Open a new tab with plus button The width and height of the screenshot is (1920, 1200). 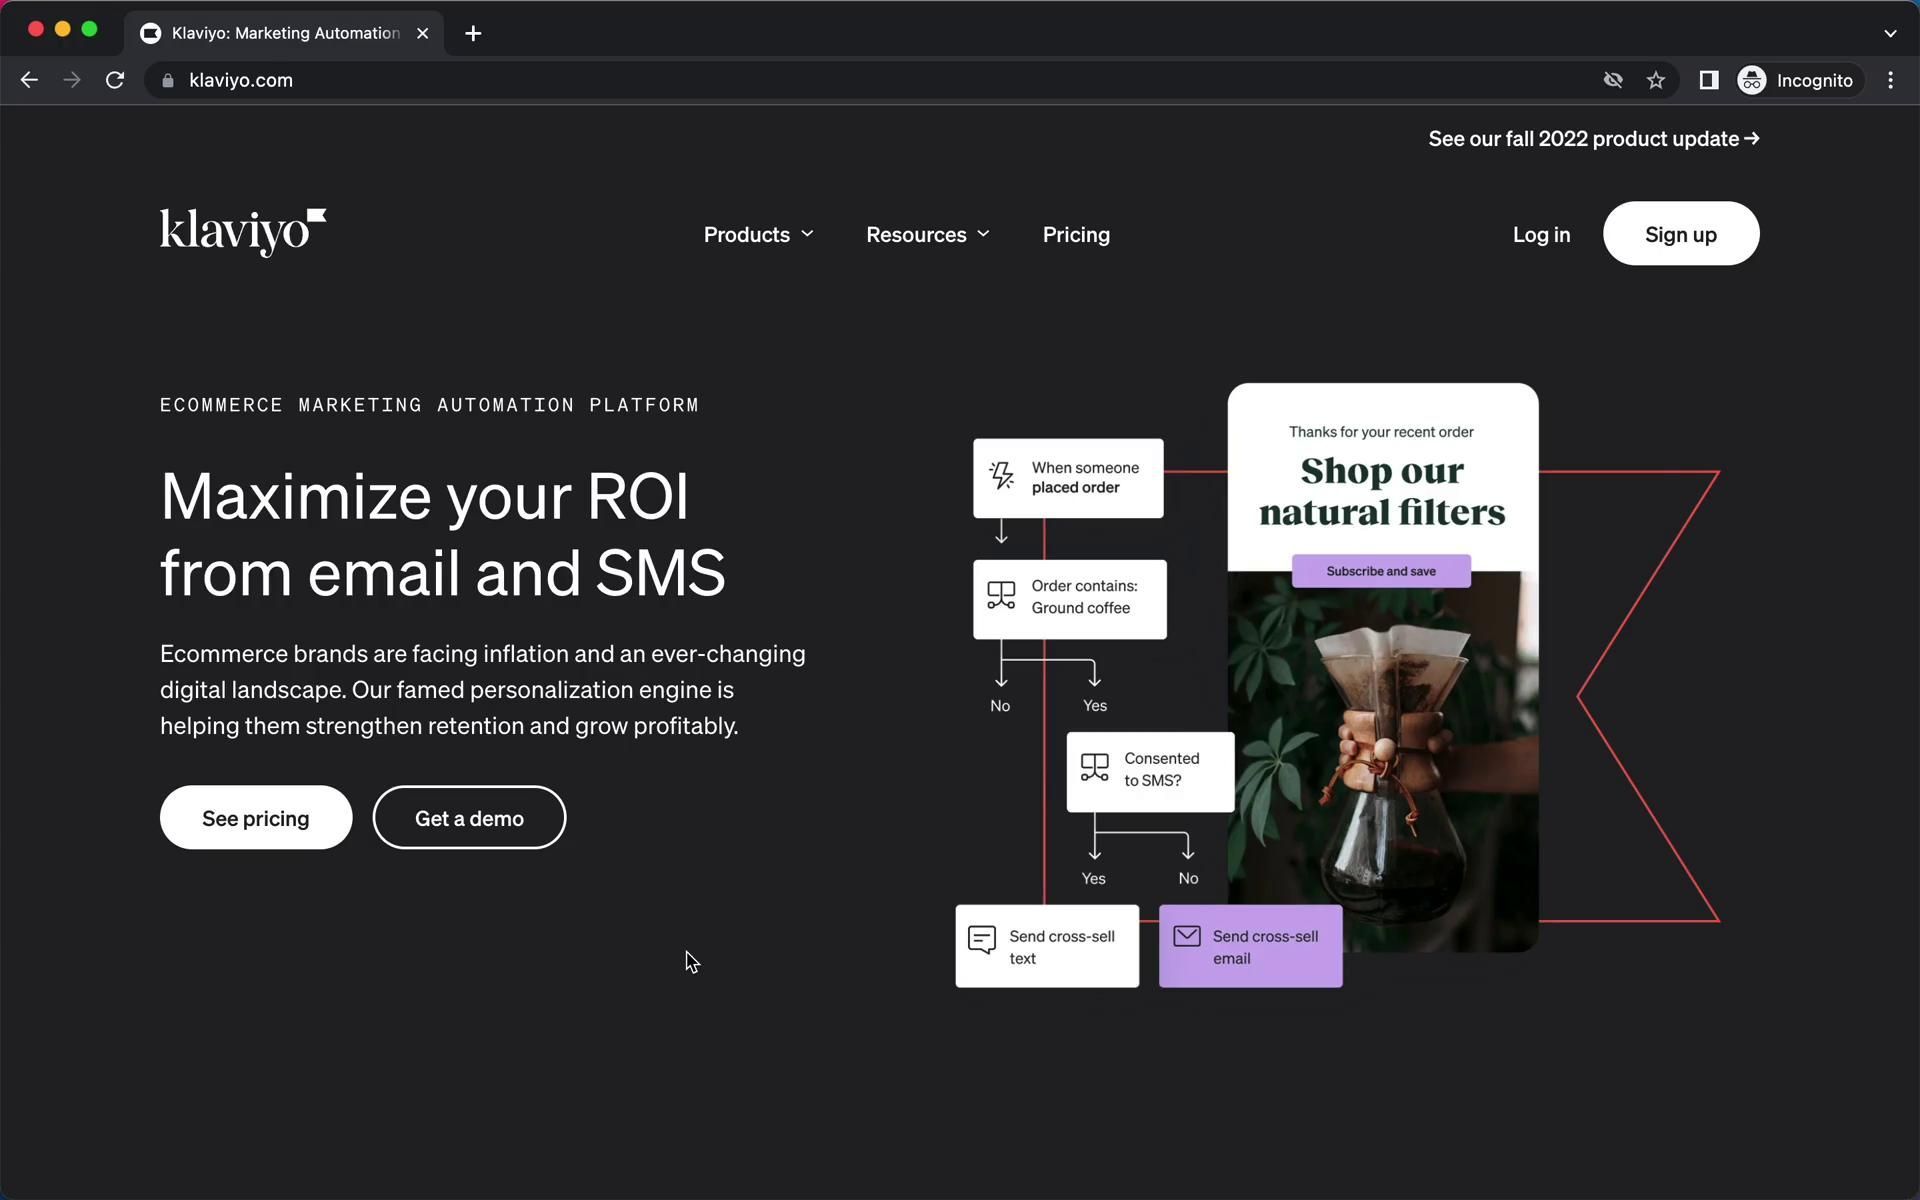(473, 33)
